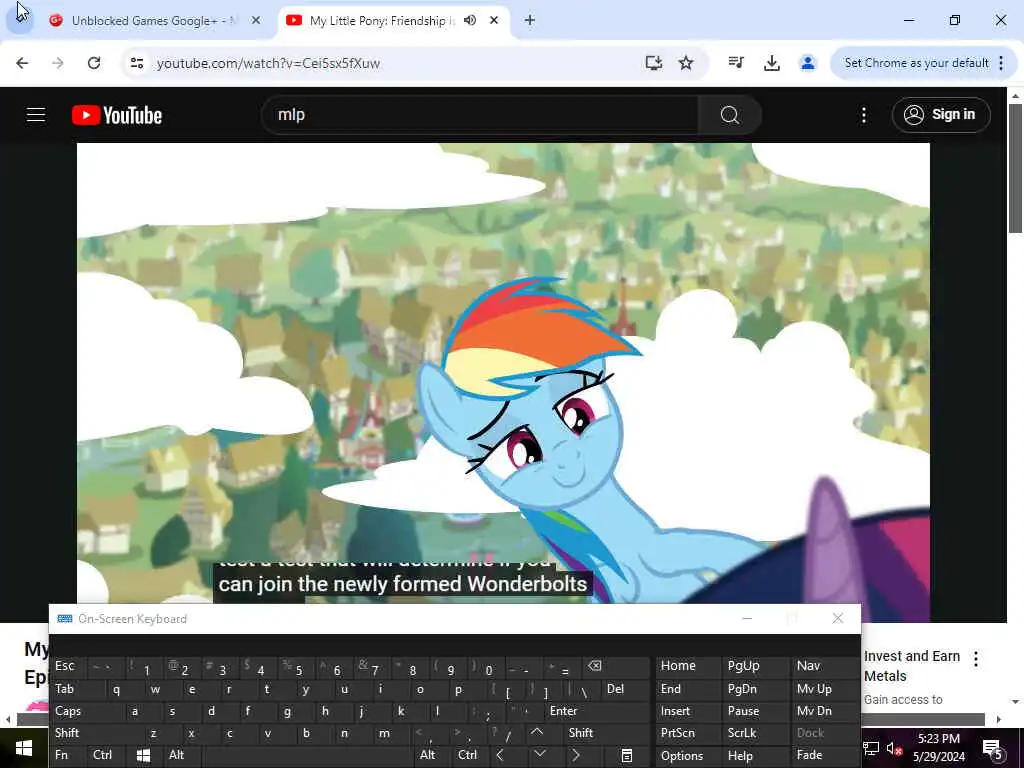This screenshot has width=1024, height=768.
Task: Focus the YouTube search box containing mlp
Action: (x=480, y=115)
